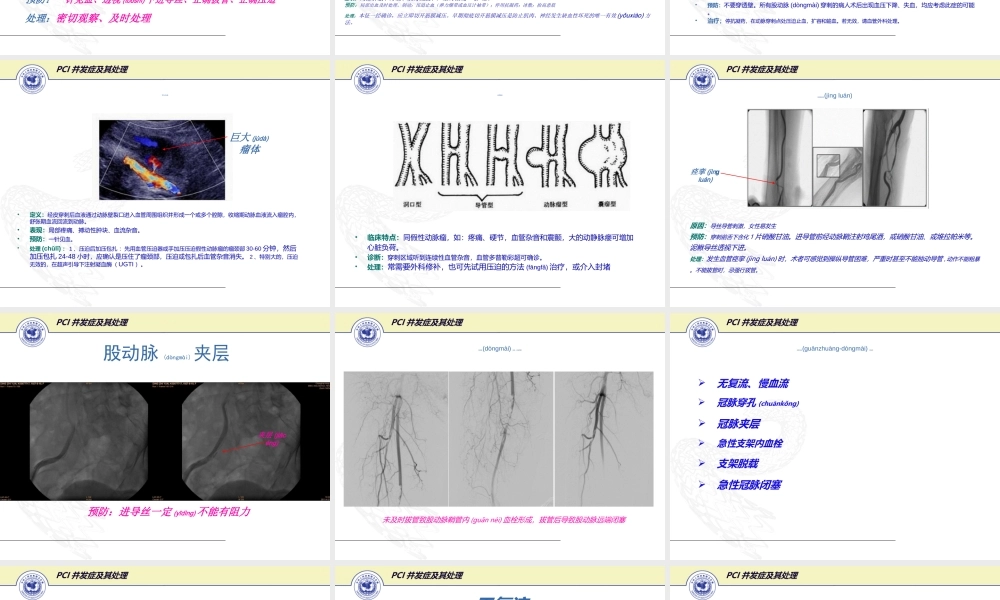Click the middle image of the three leg angiograms
The width and height of the screenshot is (1000, 600).
coord(499,438)
